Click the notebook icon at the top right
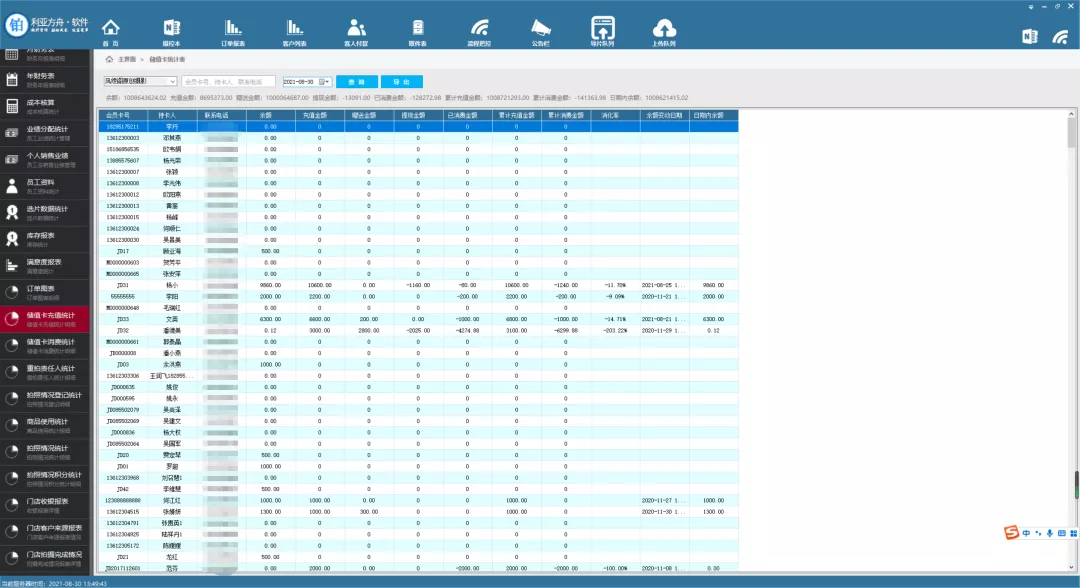1080x588 pixels. (1030, 36)
